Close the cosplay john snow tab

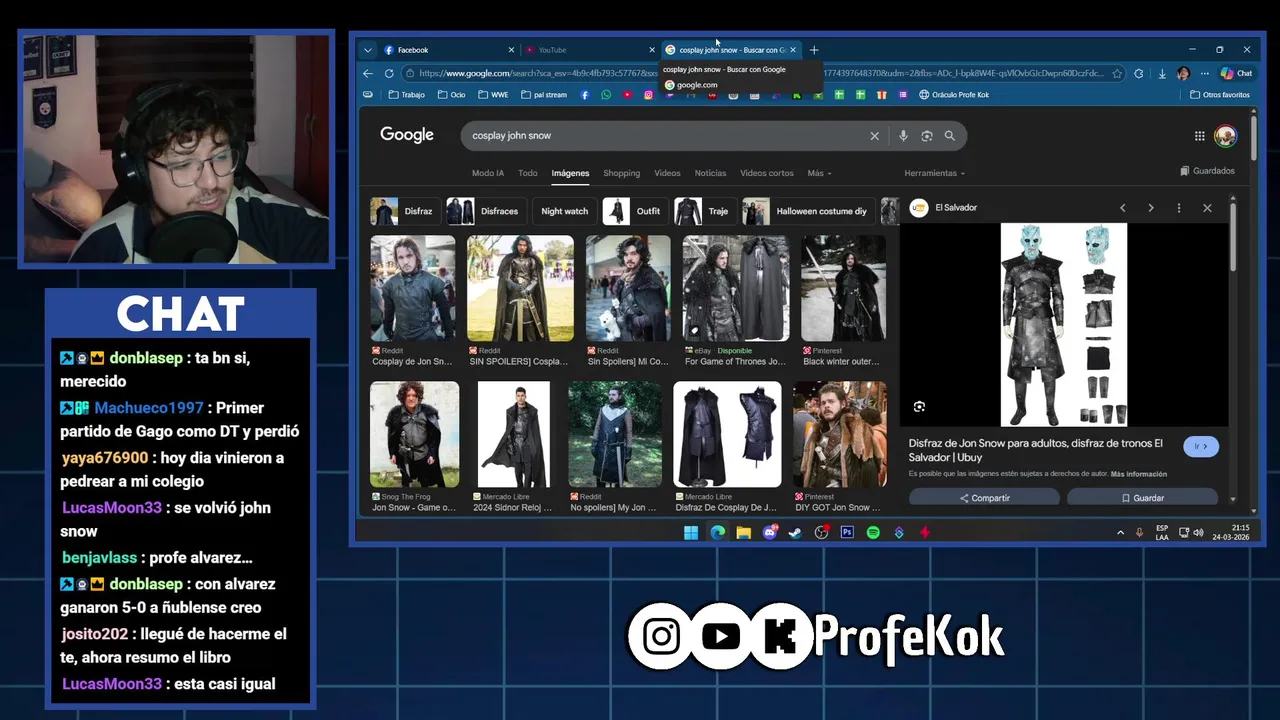793,50
